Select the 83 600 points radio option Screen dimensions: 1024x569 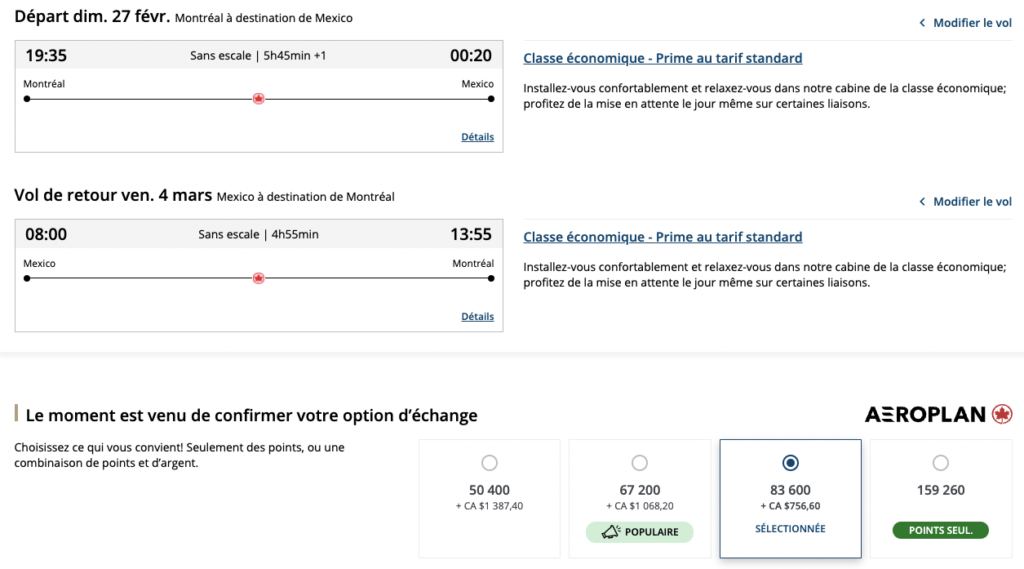click(791, 463)
